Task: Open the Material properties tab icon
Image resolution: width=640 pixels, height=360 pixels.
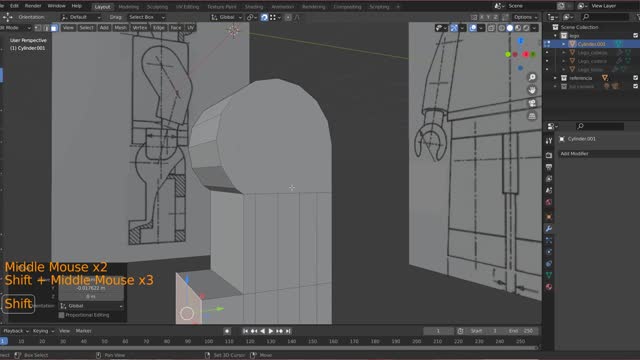Action: click(549, 287)
